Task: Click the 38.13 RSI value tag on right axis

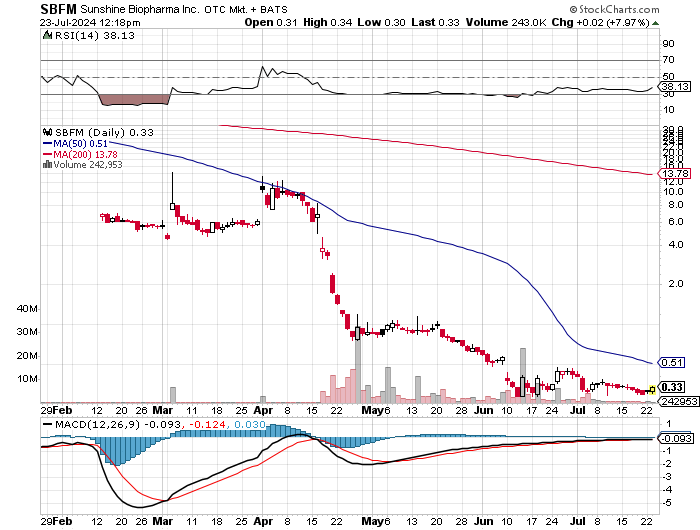Action: pyautogui.click(x=675, y=86)
